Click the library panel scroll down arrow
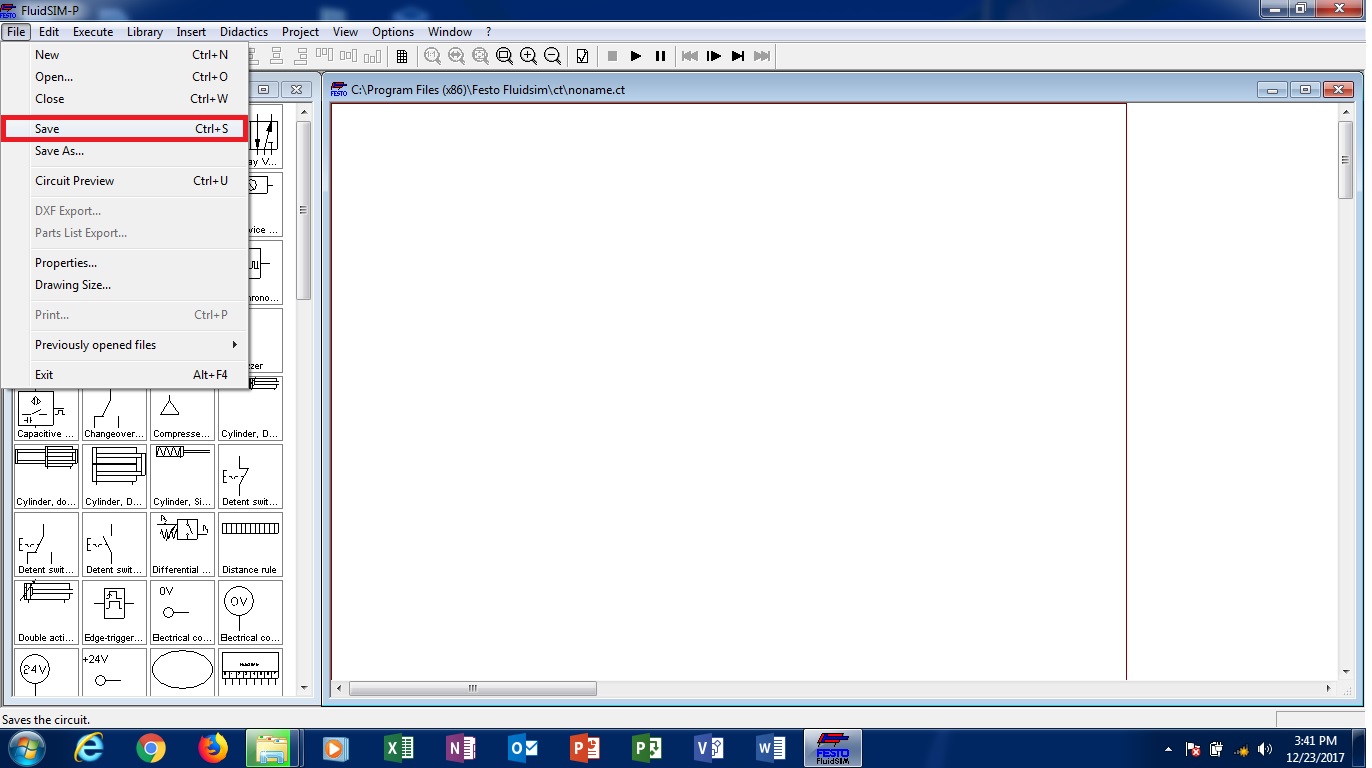 [304, 689]
